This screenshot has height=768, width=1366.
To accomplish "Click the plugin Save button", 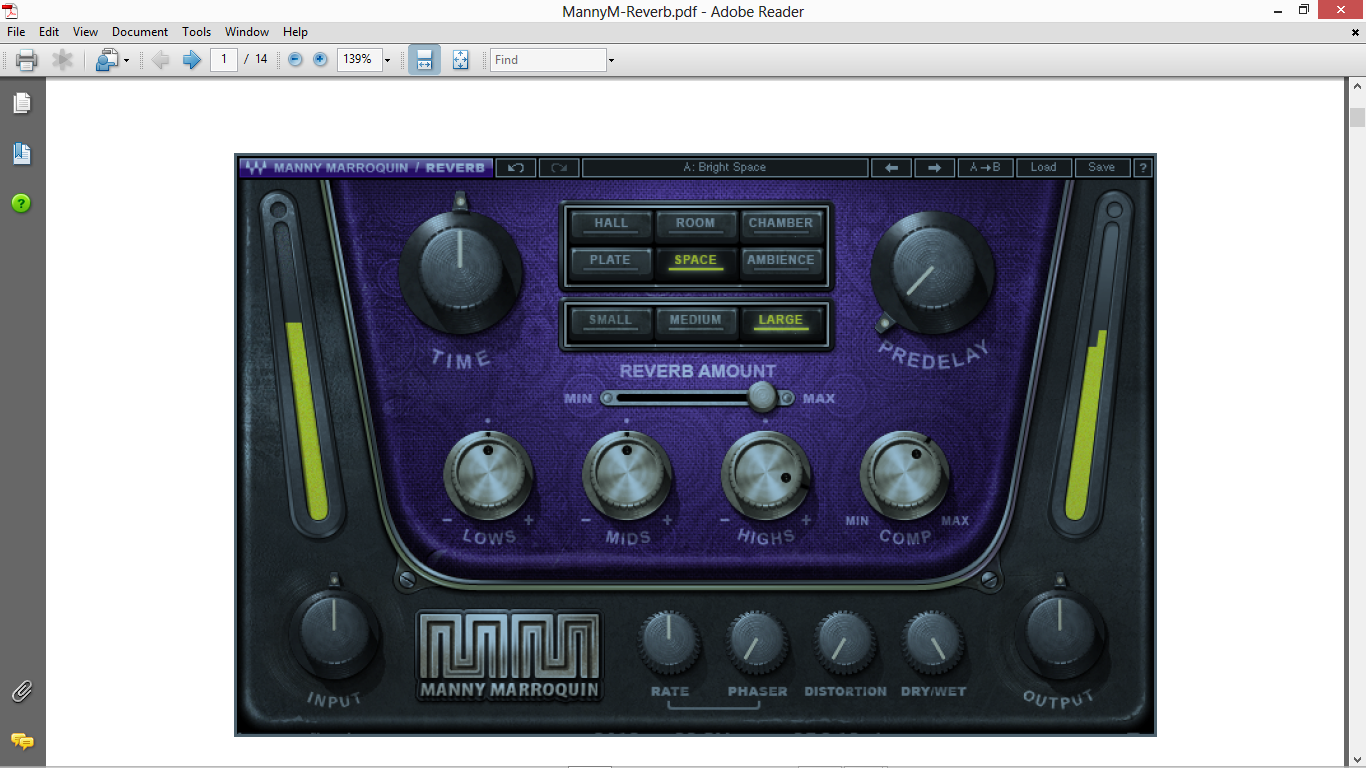I will (x=1102, y=167).
